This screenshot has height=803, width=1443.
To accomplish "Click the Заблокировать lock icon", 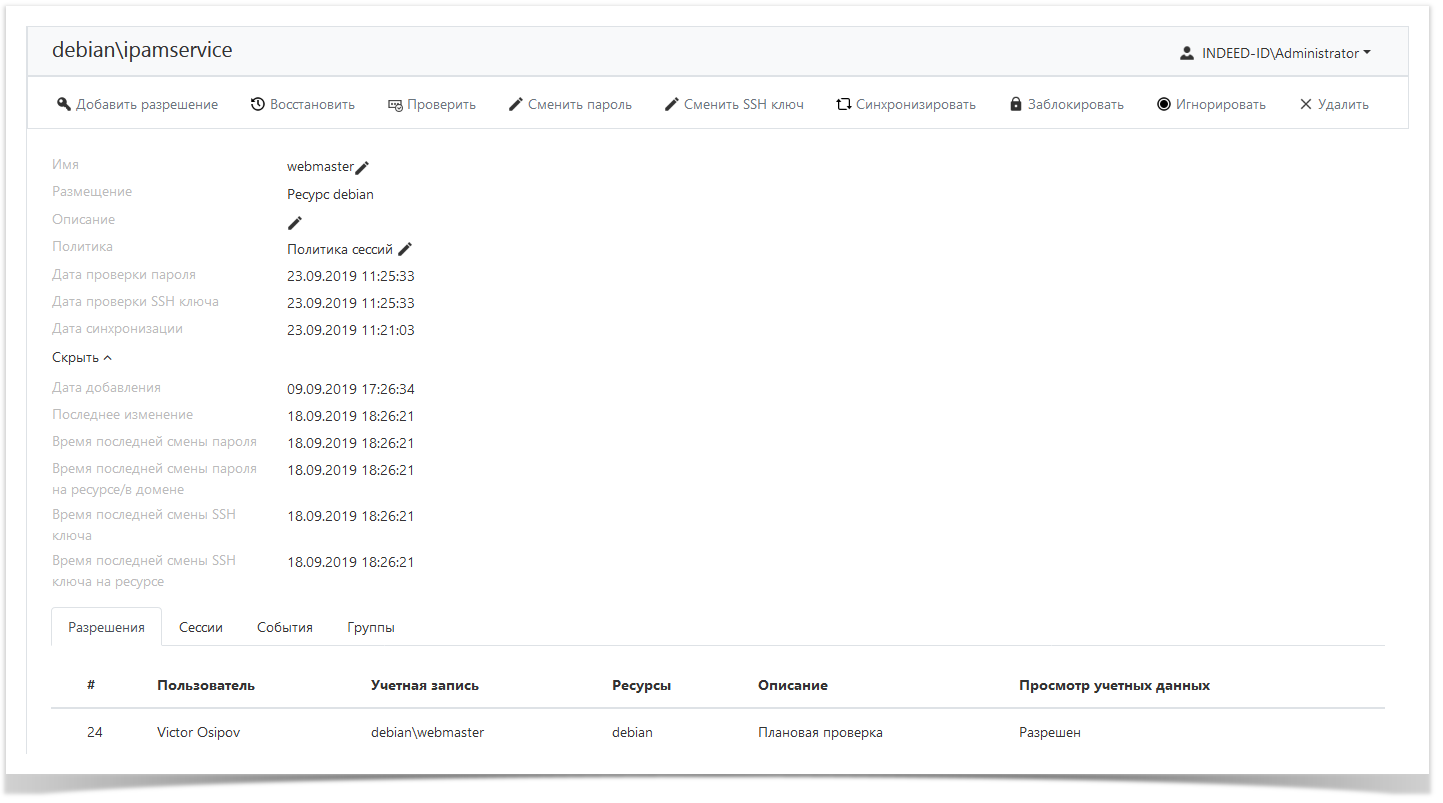I will tap(1015, 103).
